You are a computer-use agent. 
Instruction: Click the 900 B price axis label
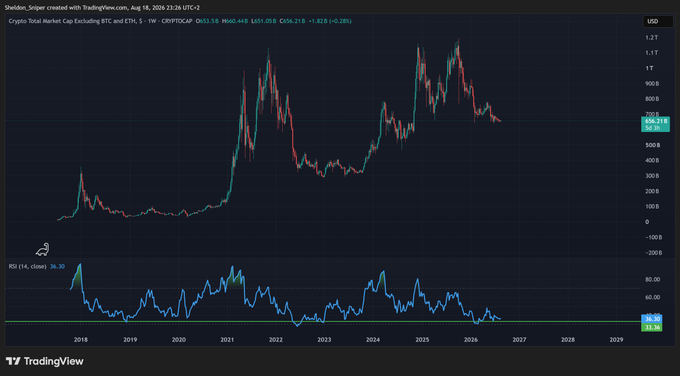pyautogui.click(x=652, y=84)
